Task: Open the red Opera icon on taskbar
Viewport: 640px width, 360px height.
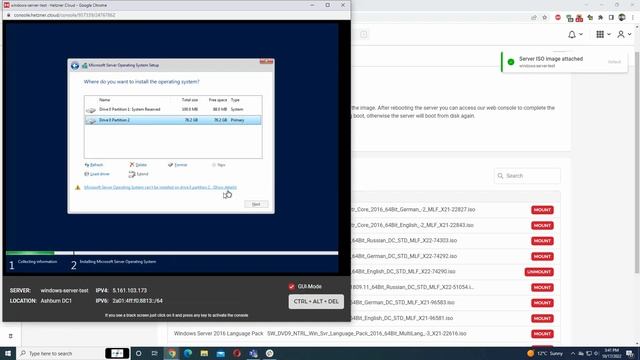Action: (x=237, y=353)
